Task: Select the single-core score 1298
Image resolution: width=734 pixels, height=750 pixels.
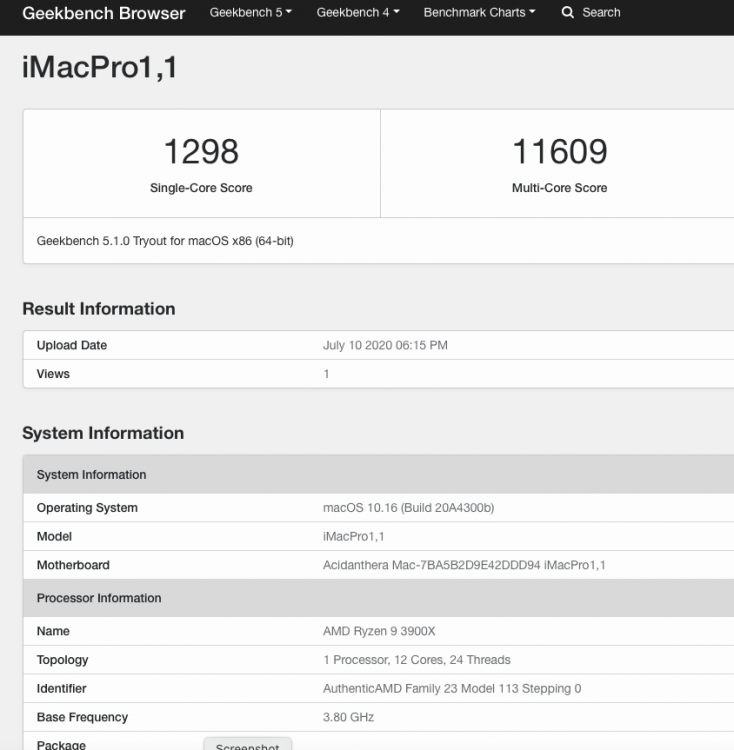Action: click(x=201, y=152)
